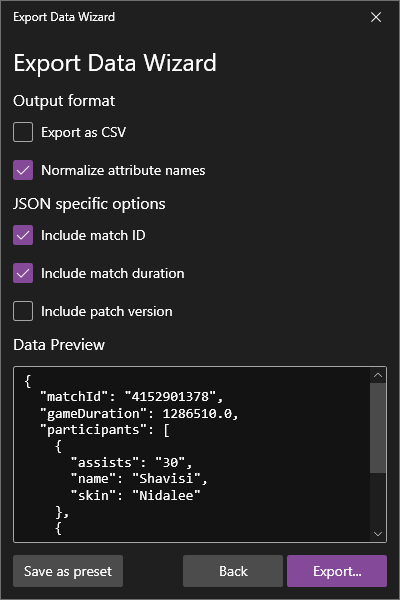Viewport: 400px width, 600px height.
Task: Click the "skin": "Nidalee" line
Action: pos(136,496)
